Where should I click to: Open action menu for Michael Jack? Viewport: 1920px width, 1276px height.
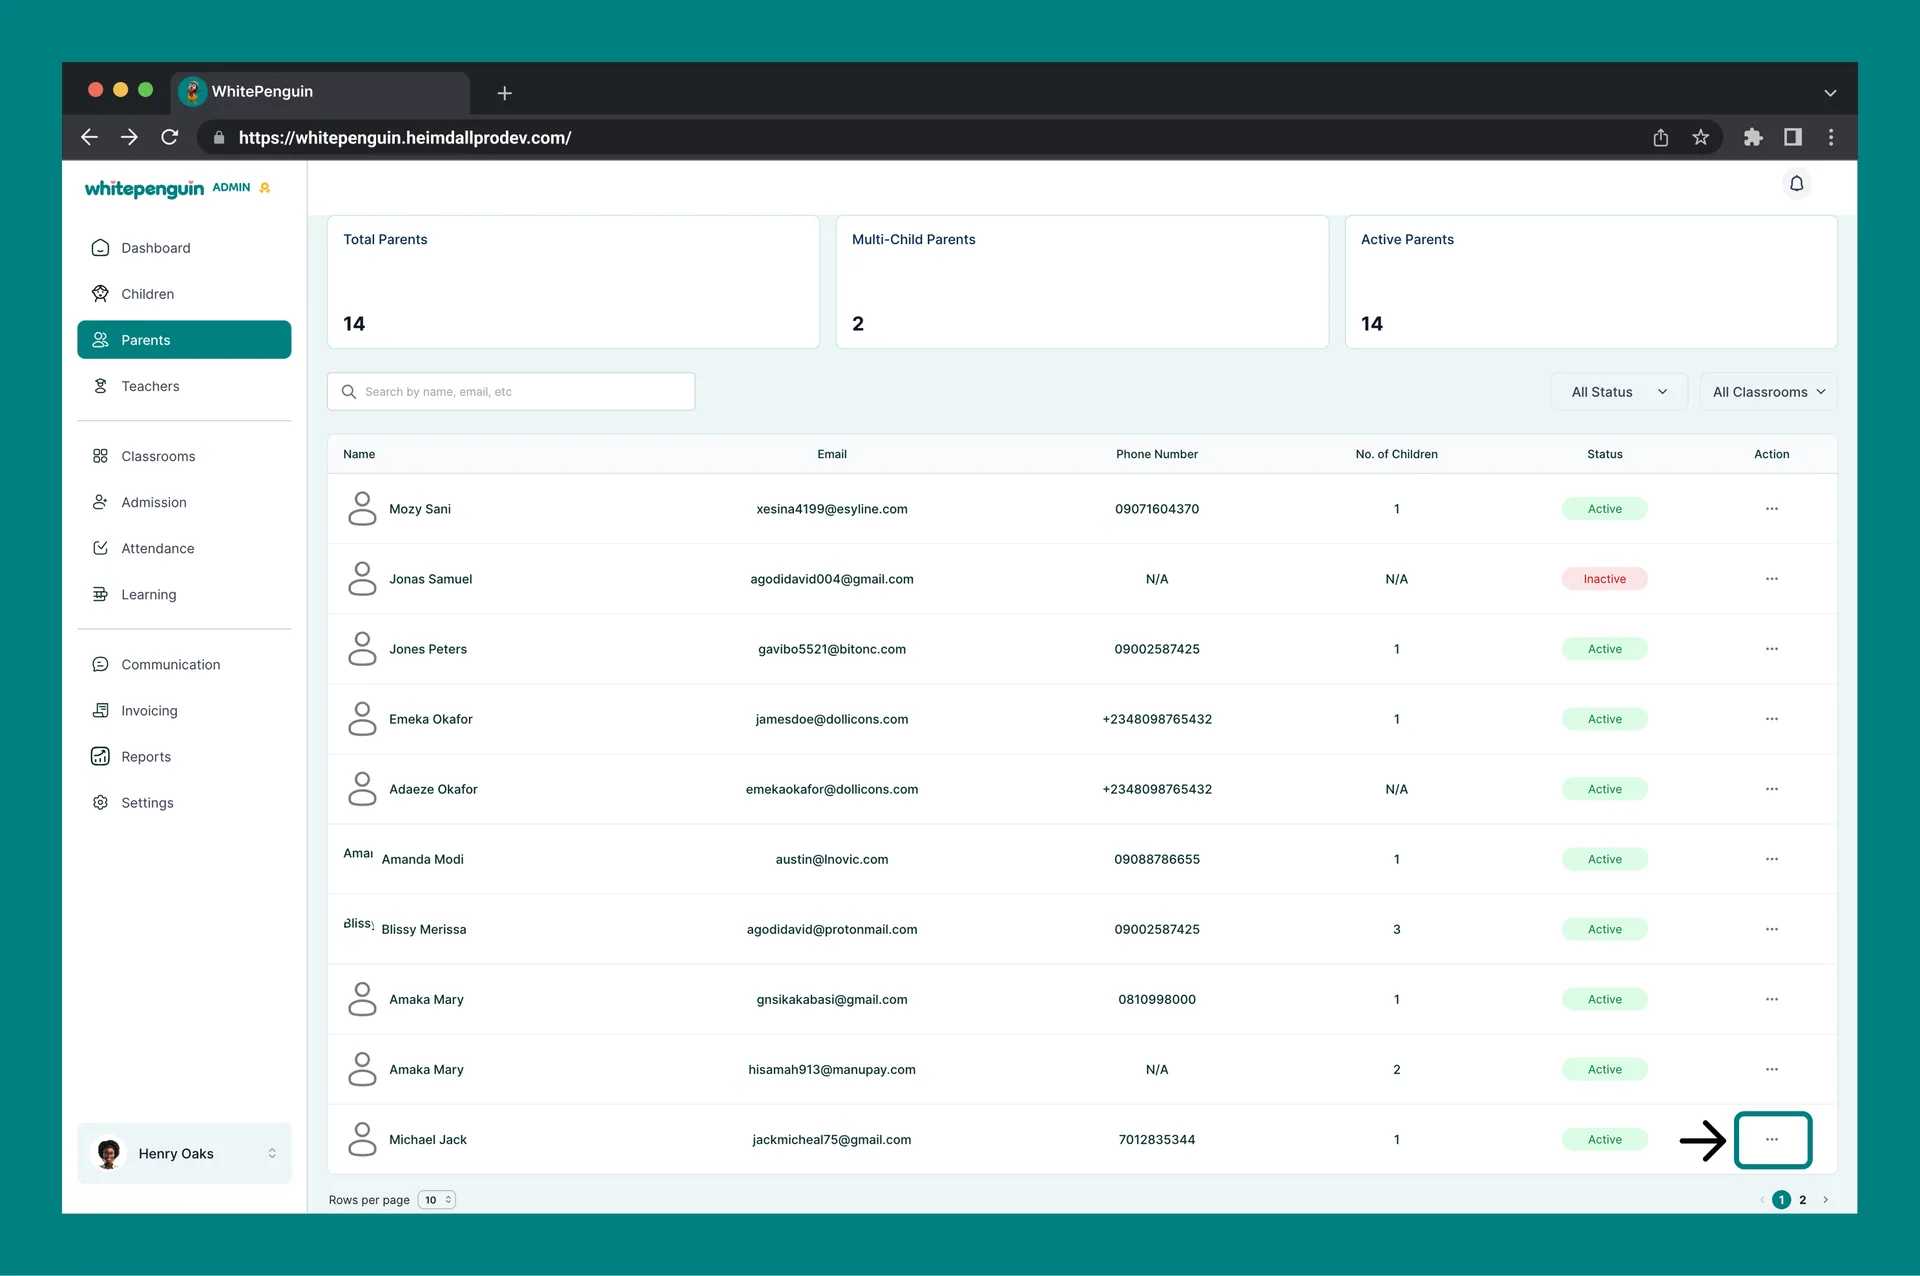coord(1771,1139)
